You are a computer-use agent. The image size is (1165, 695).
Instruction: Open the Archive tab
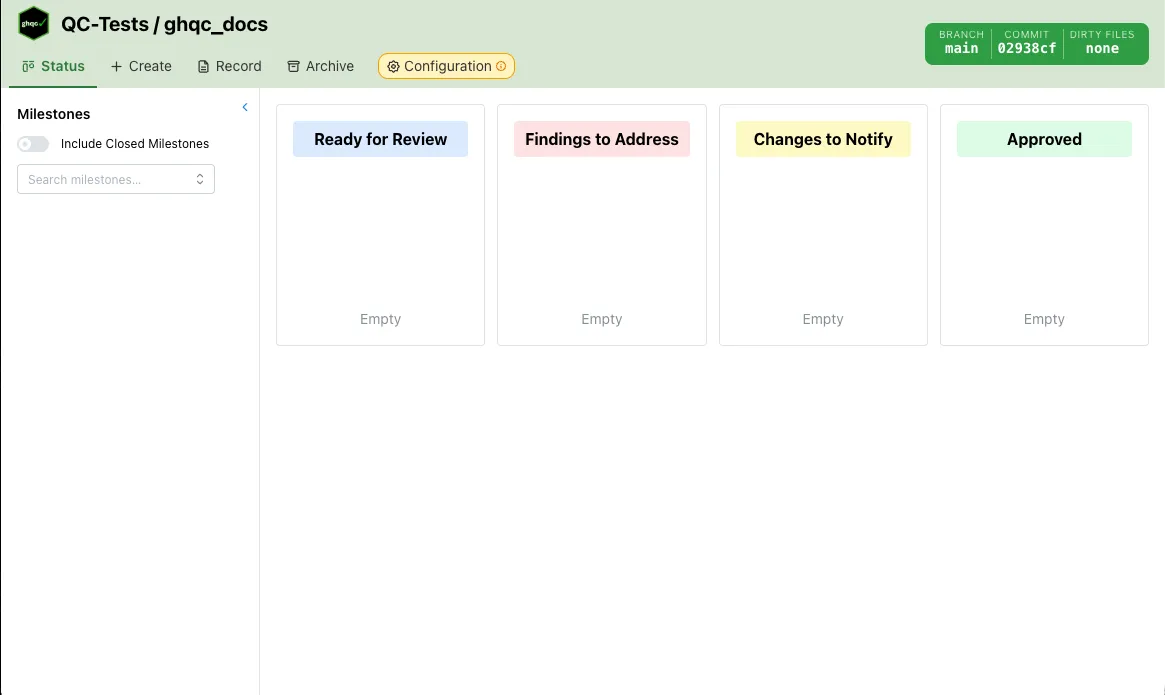click(x=320, y=66)
